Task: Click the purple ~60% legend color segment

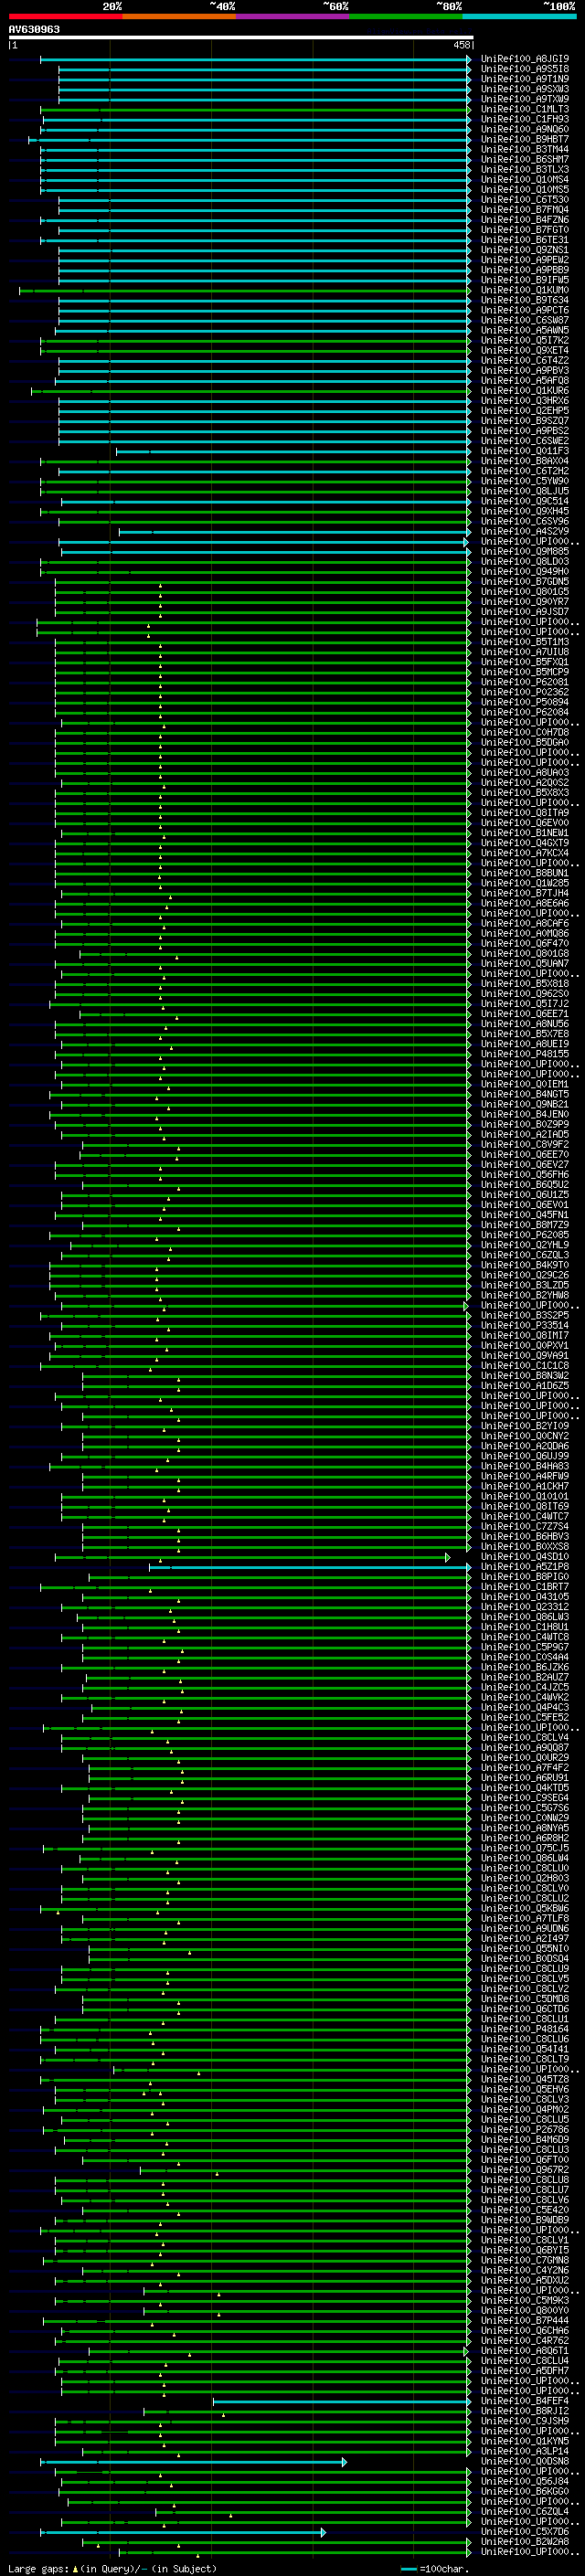Action: tap(292, 16)
